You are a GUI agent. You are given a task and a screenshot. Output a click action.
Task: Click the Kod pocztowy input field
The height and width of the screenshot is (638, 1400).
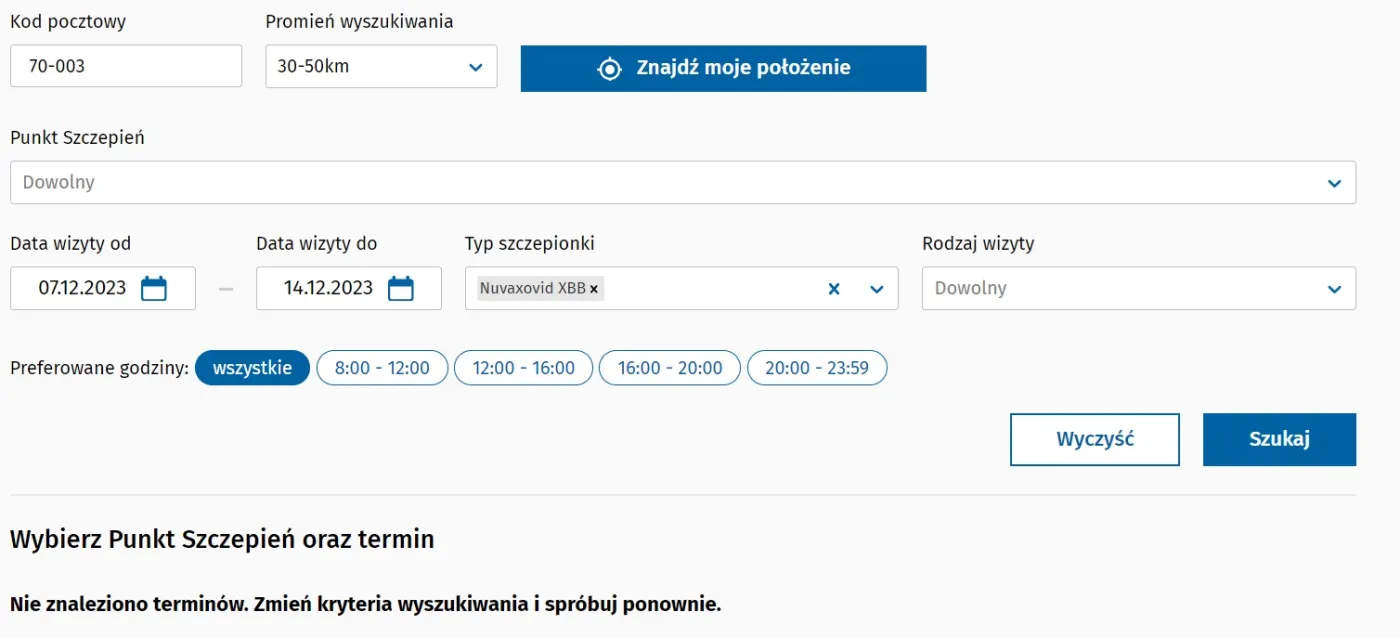[126, 67]
